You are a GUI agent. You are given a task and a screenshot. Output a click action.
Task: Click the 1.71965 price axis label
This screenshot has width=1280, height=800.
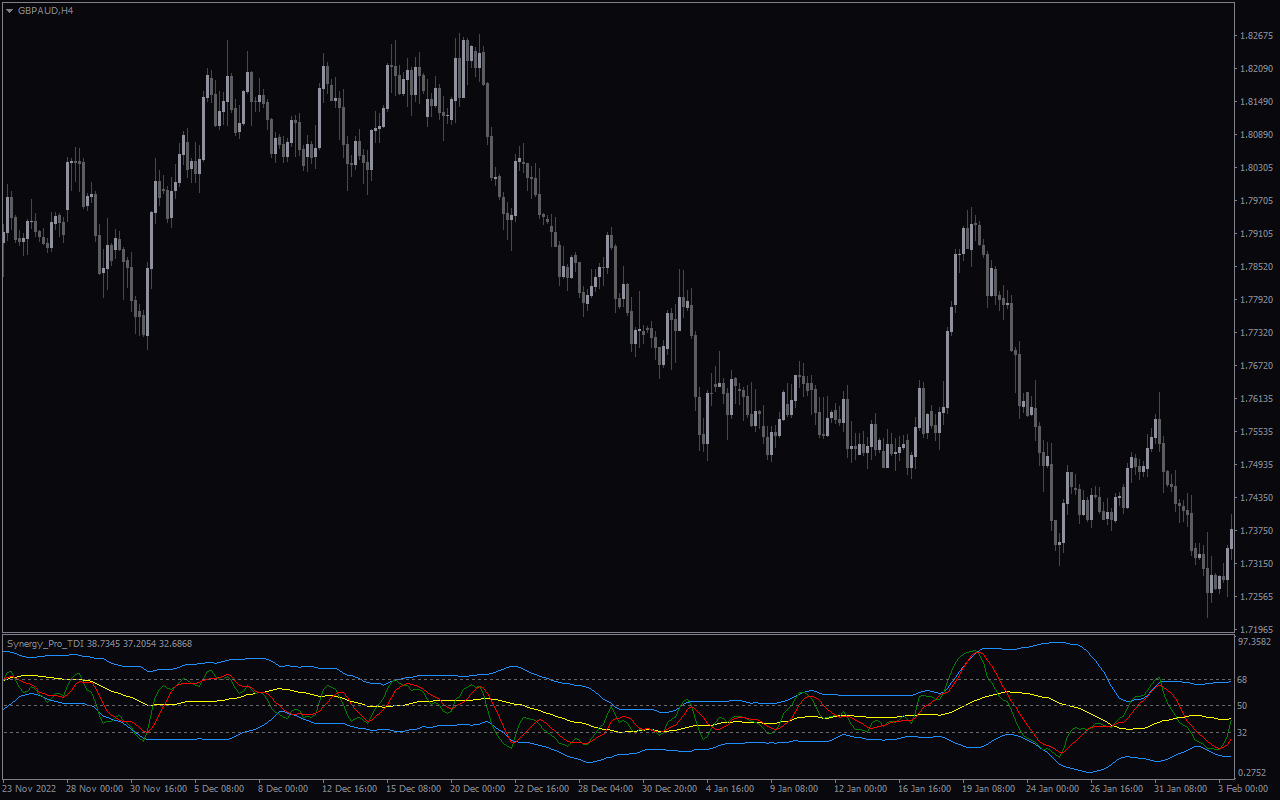[x=1255, y=630]
